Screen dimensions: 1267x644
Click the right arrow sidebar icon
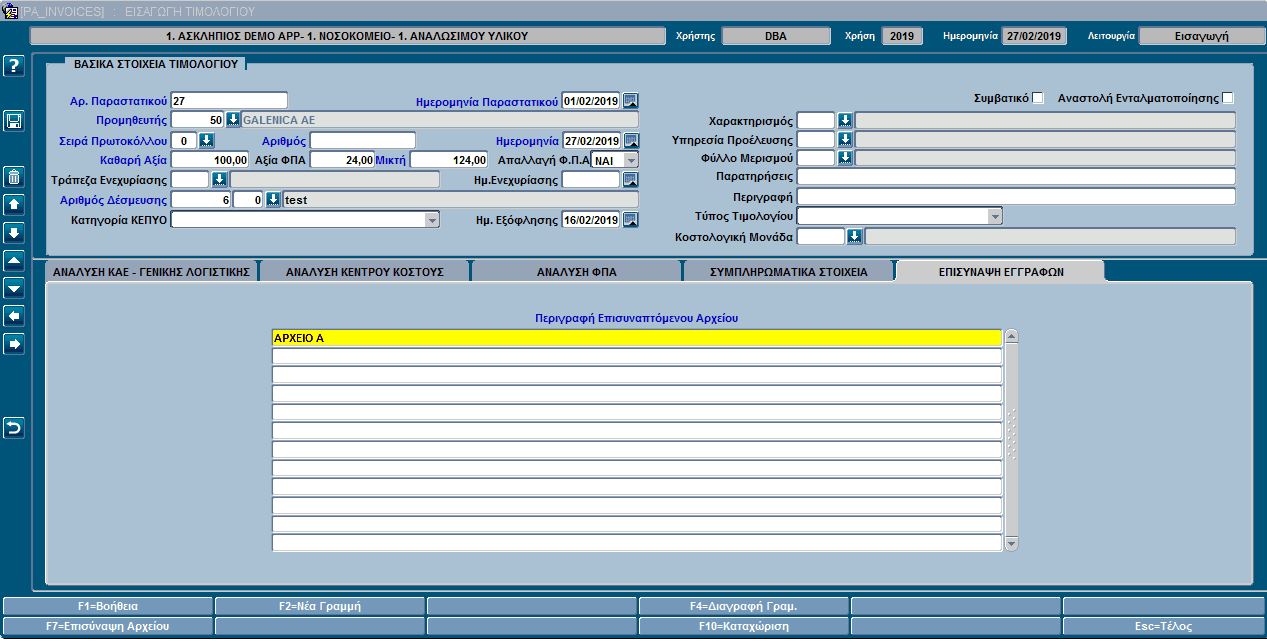click(14, 344)
